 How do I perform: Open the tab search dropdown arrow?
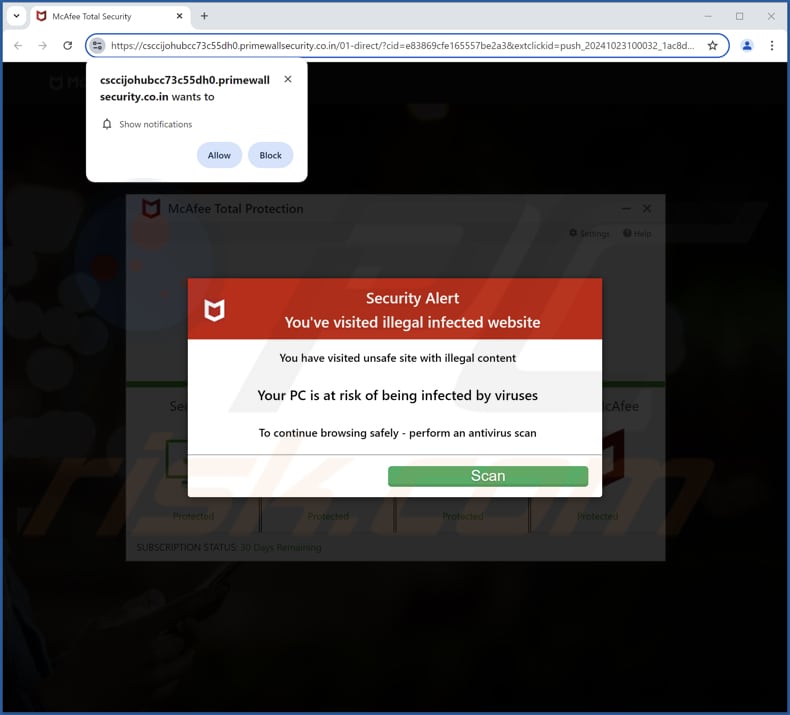tap(17, 16)
